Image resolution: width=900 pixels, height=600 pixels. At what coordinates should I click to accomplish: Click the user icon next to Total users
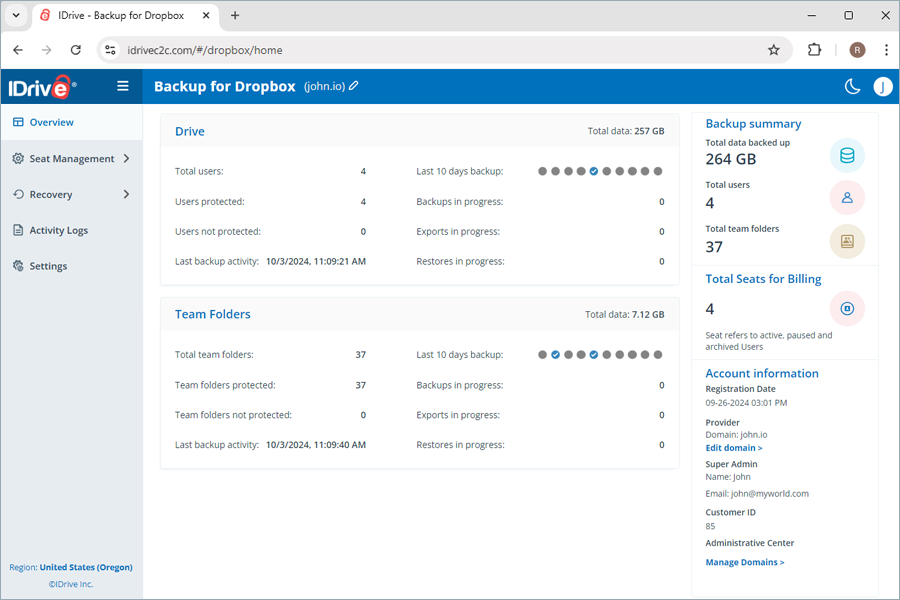pos(847,197)
